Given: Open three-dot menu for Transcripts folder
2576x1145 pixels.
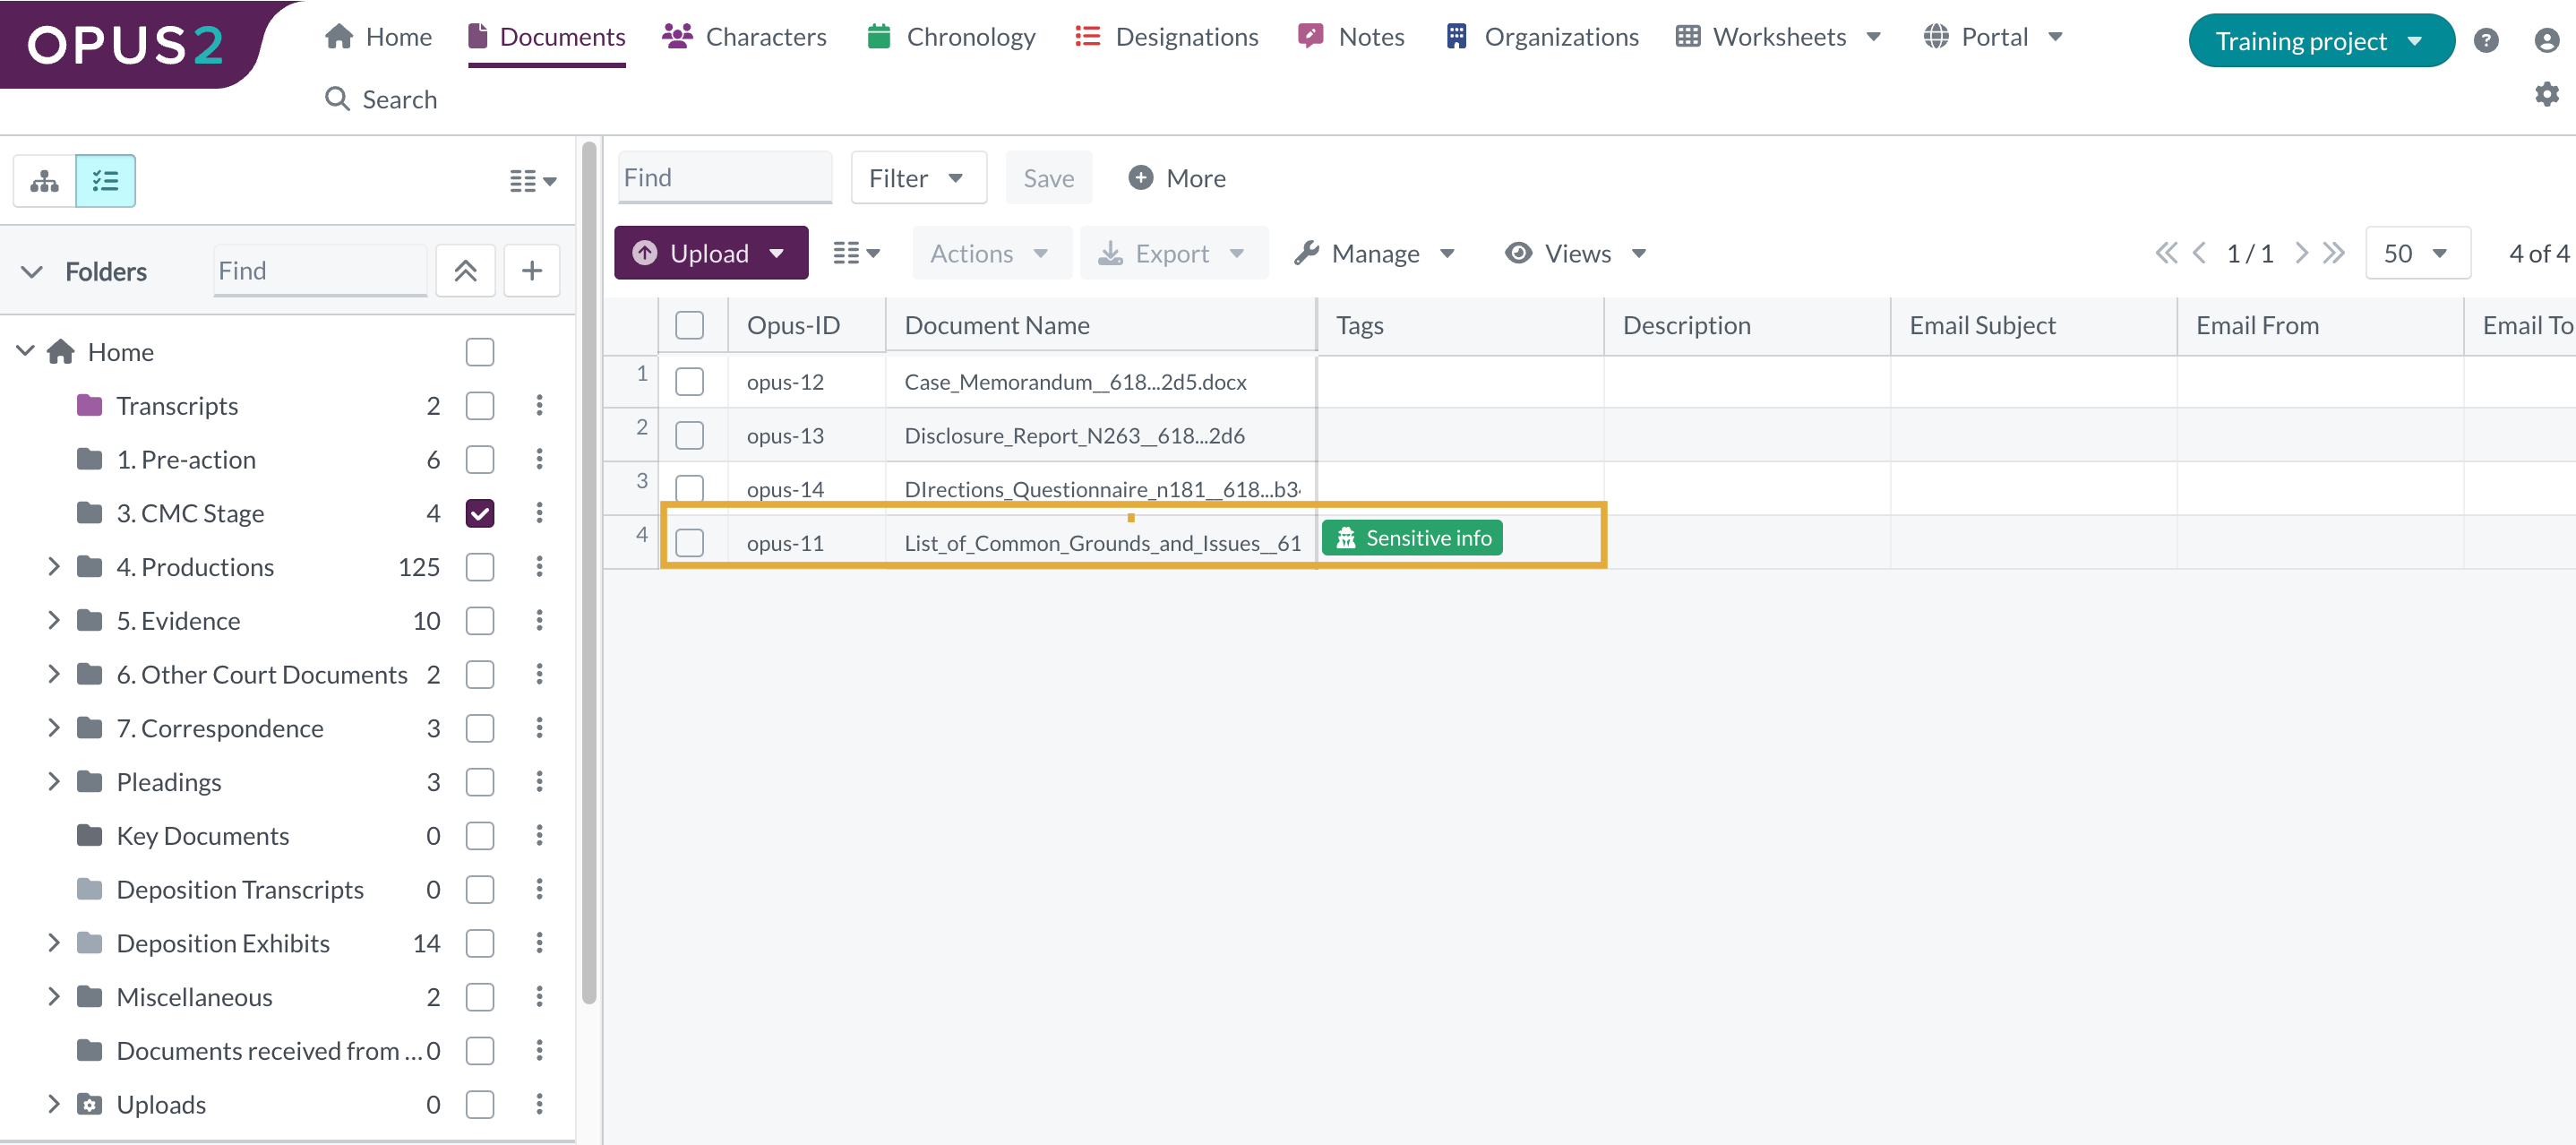Looking at the screenshot, I should pyautogui.click(x=539, y=406).
